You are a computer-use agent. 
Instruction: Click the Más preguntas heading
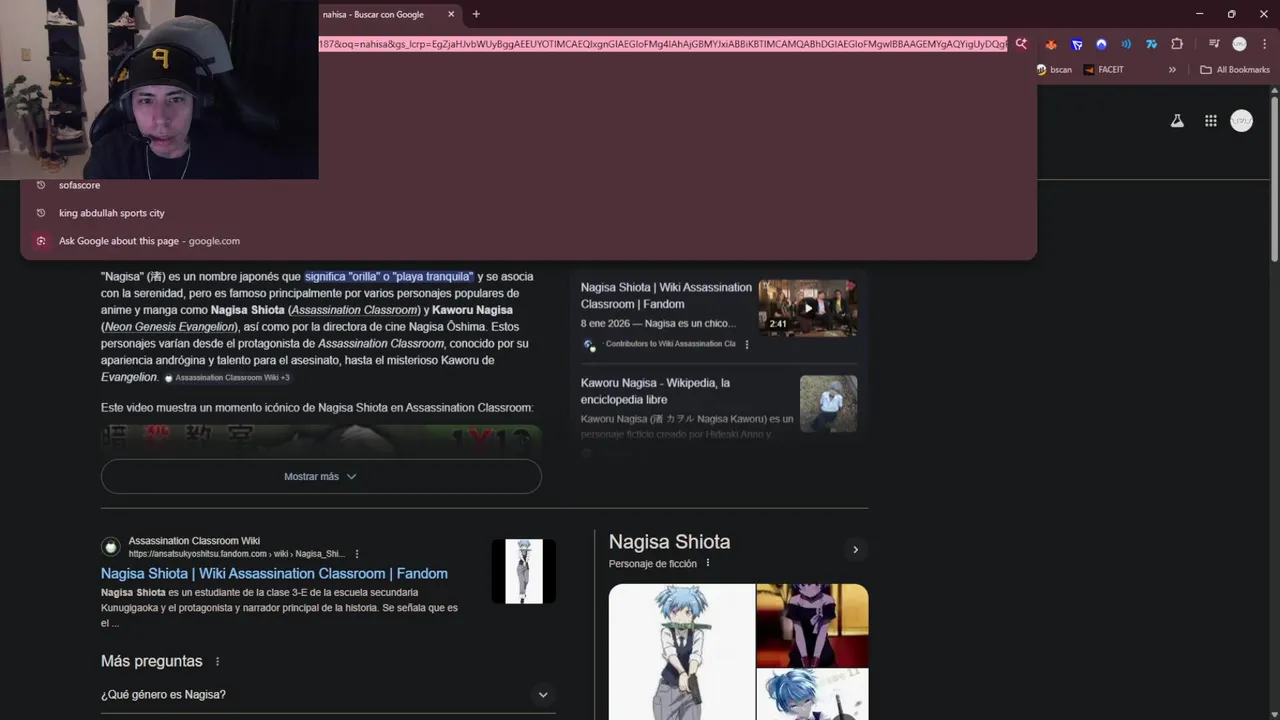(x=151, y=661)
